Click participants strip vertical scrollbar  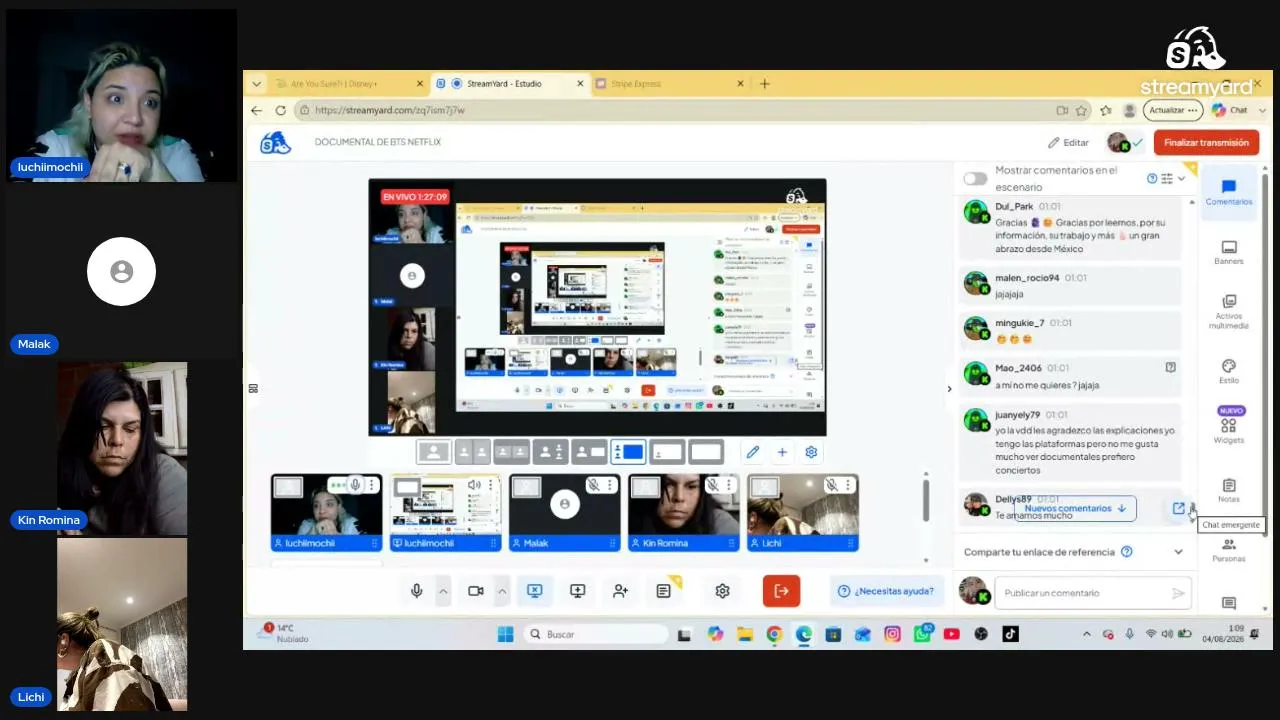coord(926,500)
